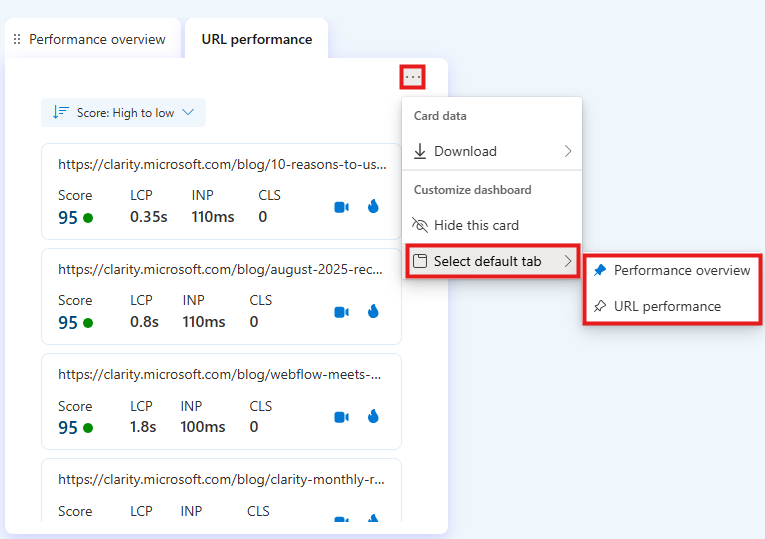Click the 0.35s LCP value

tap(148, 217)
